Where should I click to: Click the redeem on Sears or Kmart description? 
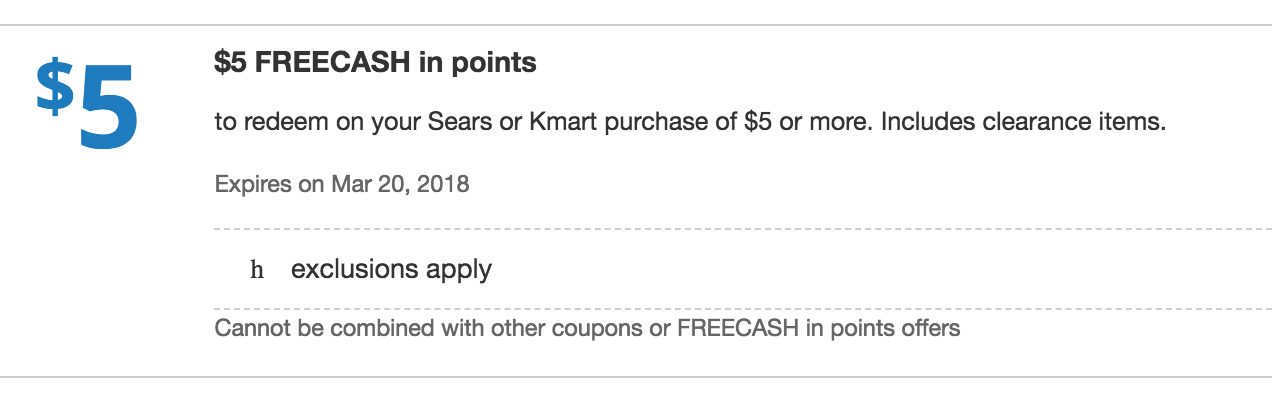click(691, 125)
